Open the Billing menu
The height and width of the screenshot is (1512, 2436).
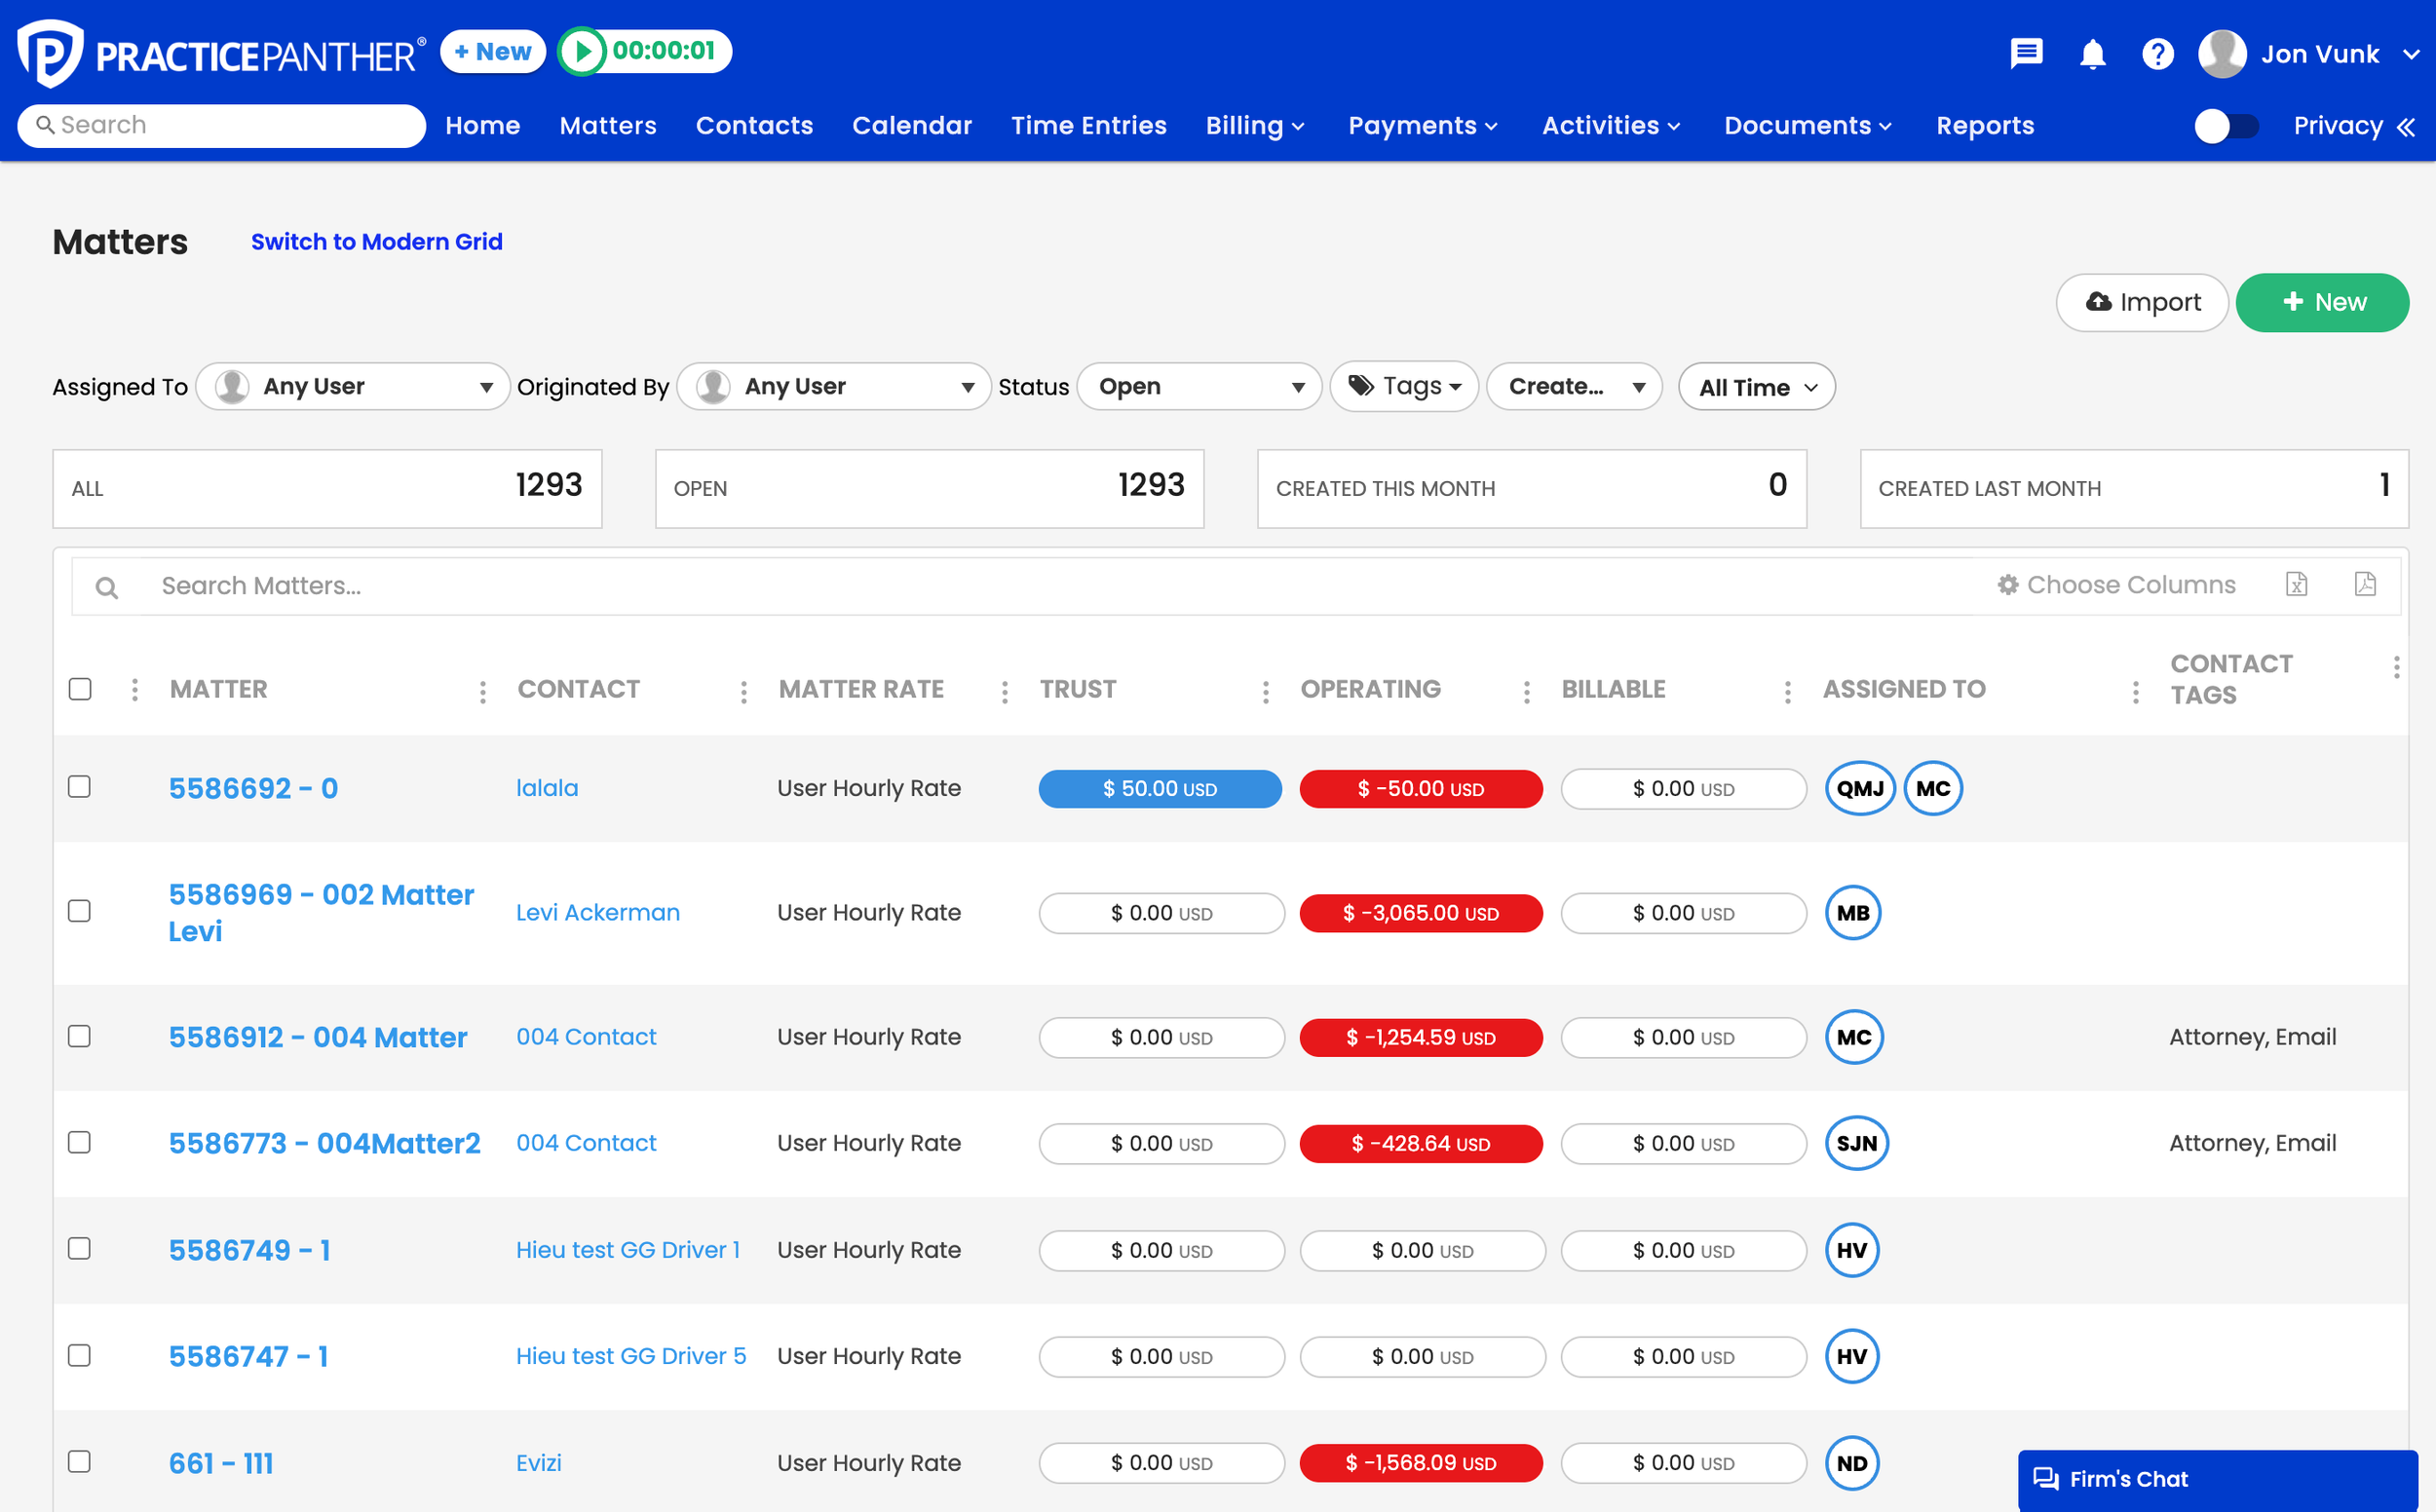coord(1255,126)
